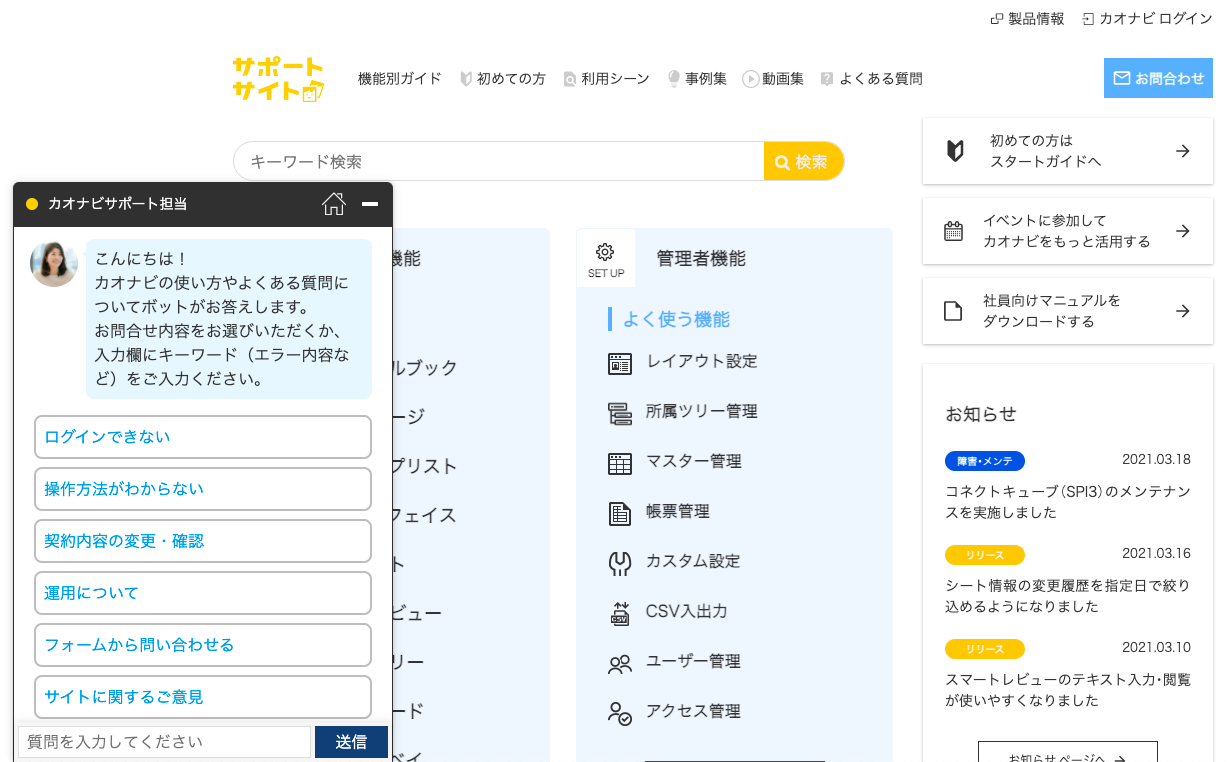Click the アクセス管理 icon
Viewport: 1228px width, 762px height.
[x=620, y=713]
